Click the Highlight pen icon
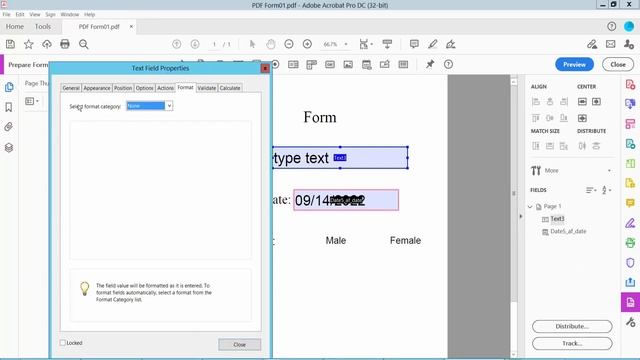Screen dimensions: 640x360 click(433, 44)
